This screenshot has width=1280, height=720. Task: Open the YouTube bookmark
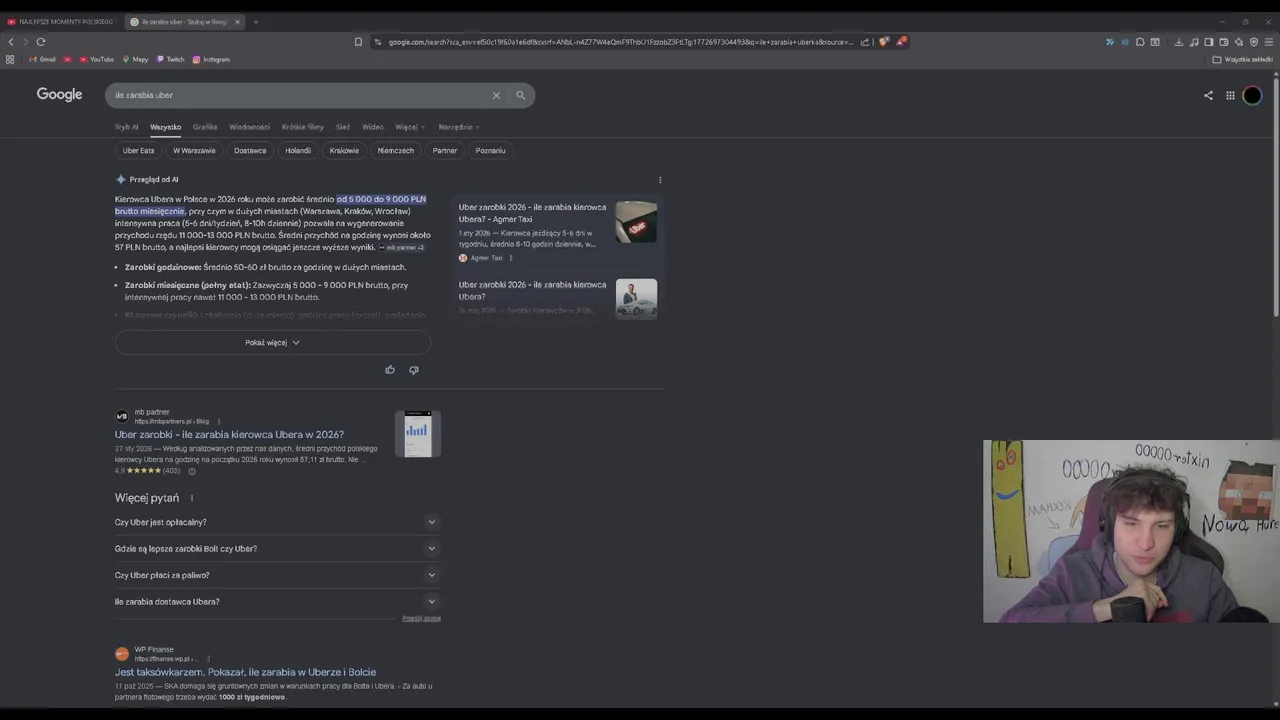[97, 59]
